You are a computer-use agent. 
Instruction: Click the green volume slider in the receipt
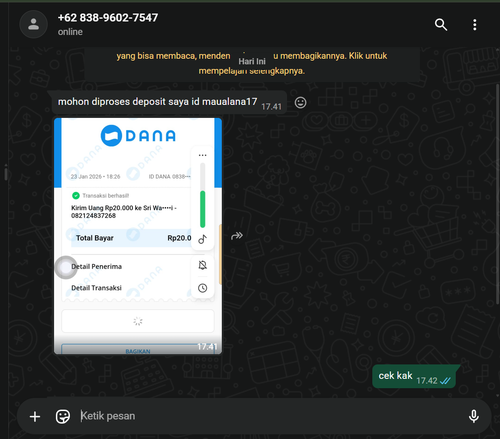click(x=202, y=209)
